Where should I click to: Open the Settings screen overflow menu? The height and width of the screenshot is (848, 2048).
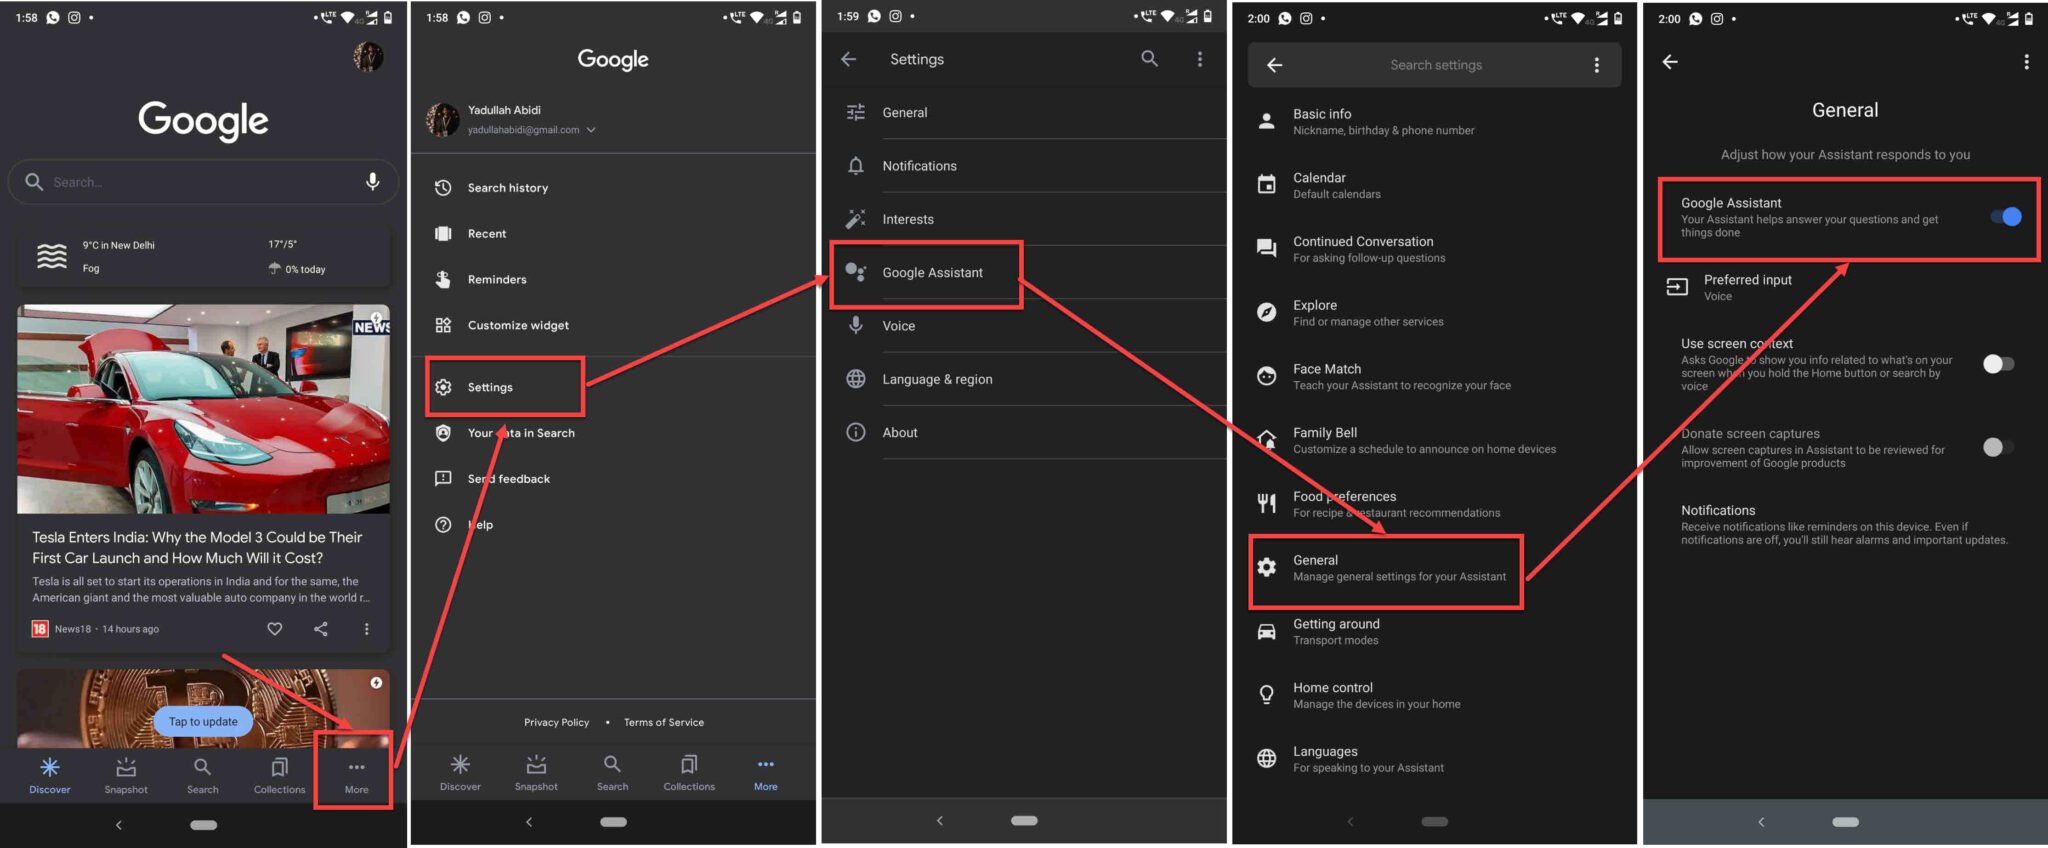1200,59
